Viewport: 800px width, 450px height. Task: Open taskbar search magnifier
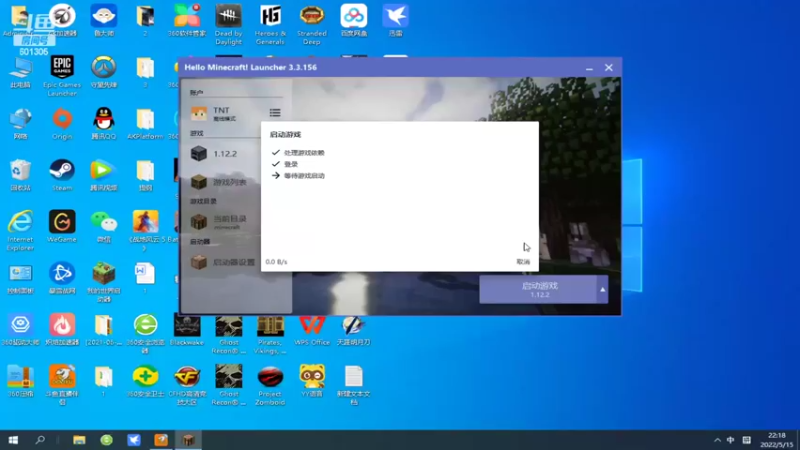(40, 440)
